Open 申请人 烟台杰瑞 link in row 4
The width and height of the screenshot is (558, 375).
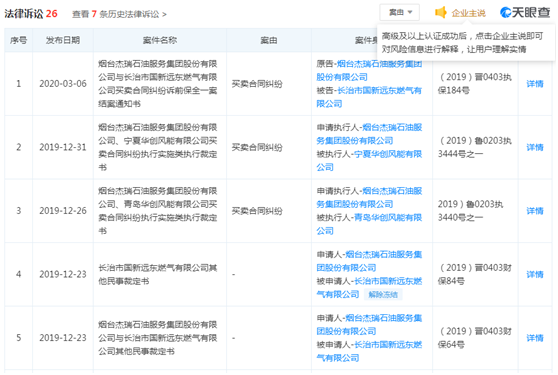click(369, 261)
